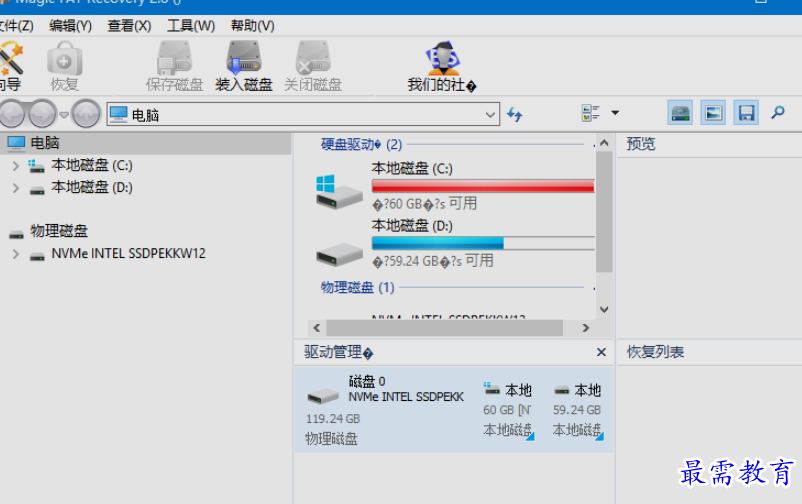
Task: Expand NVMe INTEL SSDPEKKW12 tree node
Action: (15, 254)
